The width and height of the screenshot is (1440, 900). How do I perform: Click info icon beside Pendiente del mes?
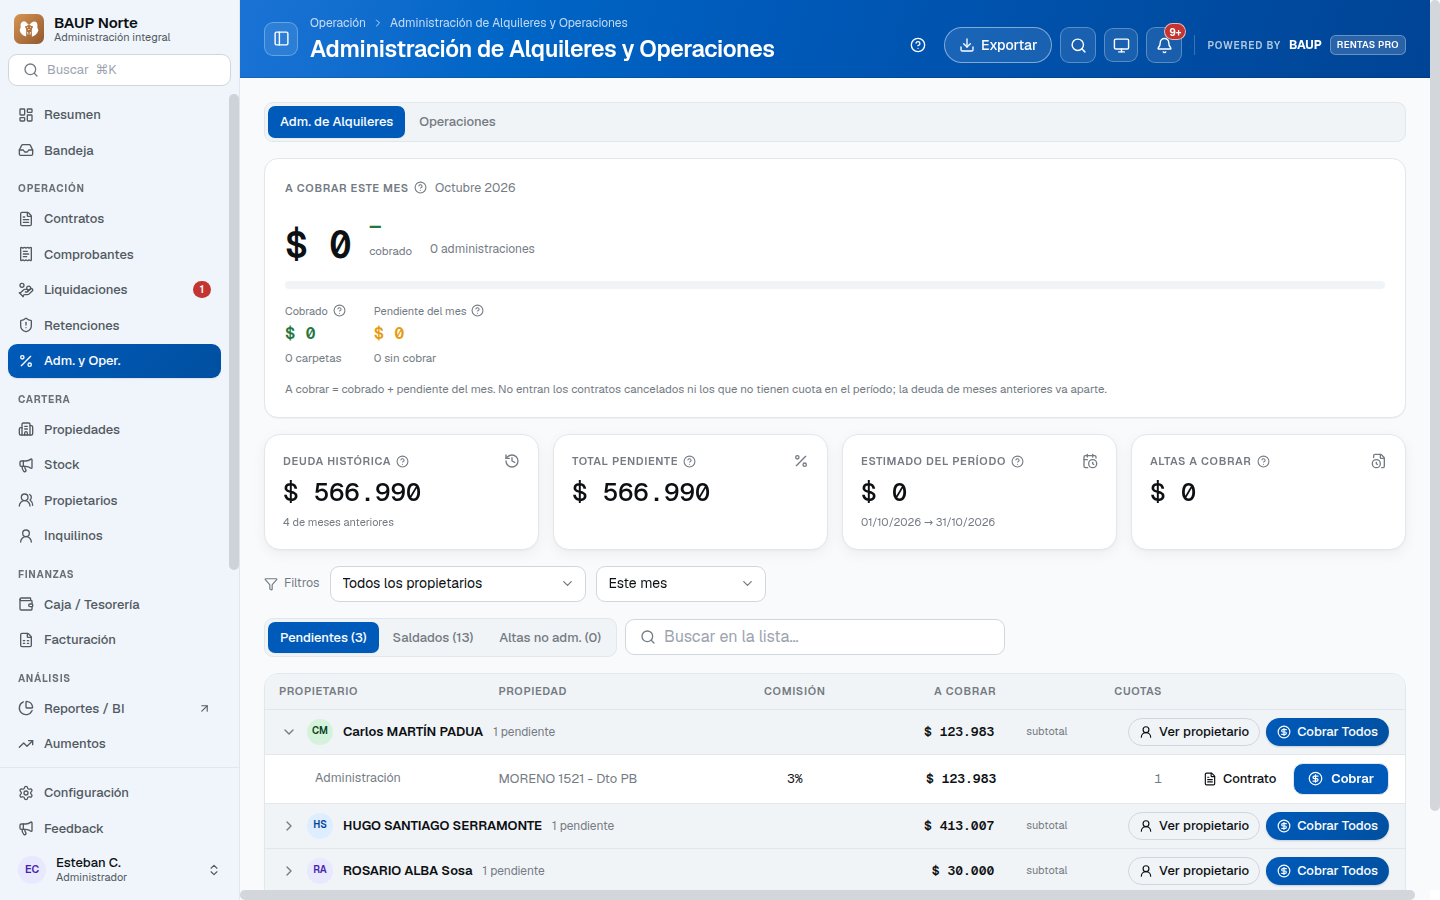[x=478, y=311]
